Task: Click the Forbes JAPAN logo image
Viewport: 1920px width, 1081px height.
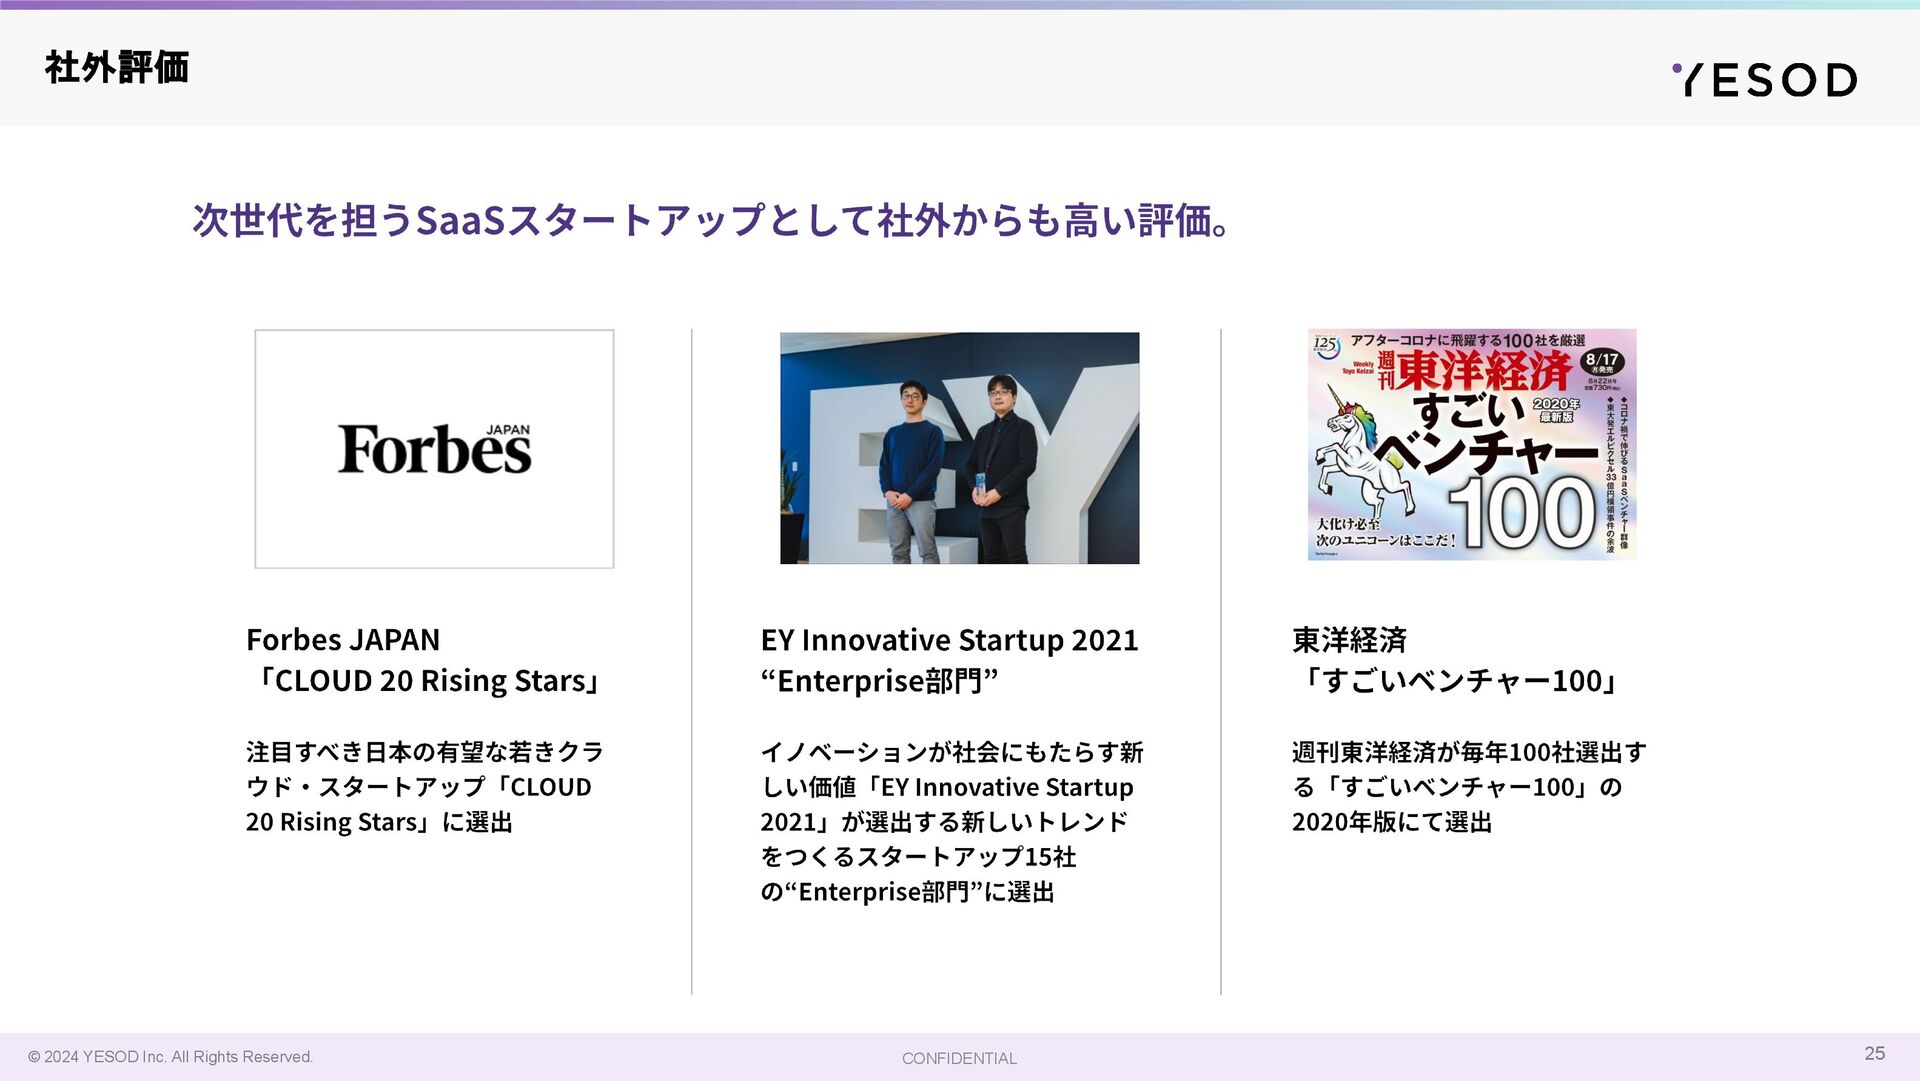Action: pos(434,449)
